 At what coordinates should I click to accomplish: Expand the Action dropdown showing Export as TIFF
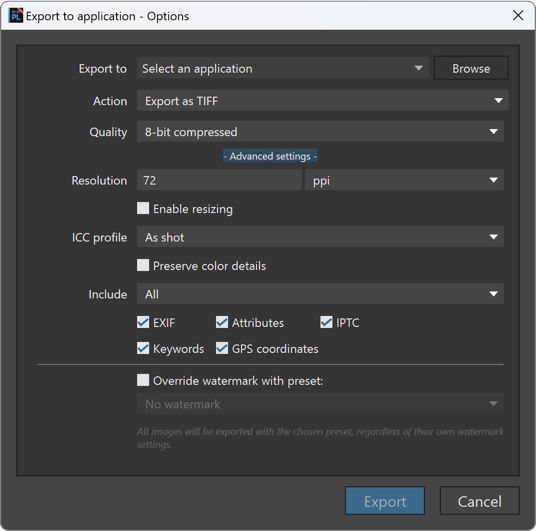click(x=323, y=101)
